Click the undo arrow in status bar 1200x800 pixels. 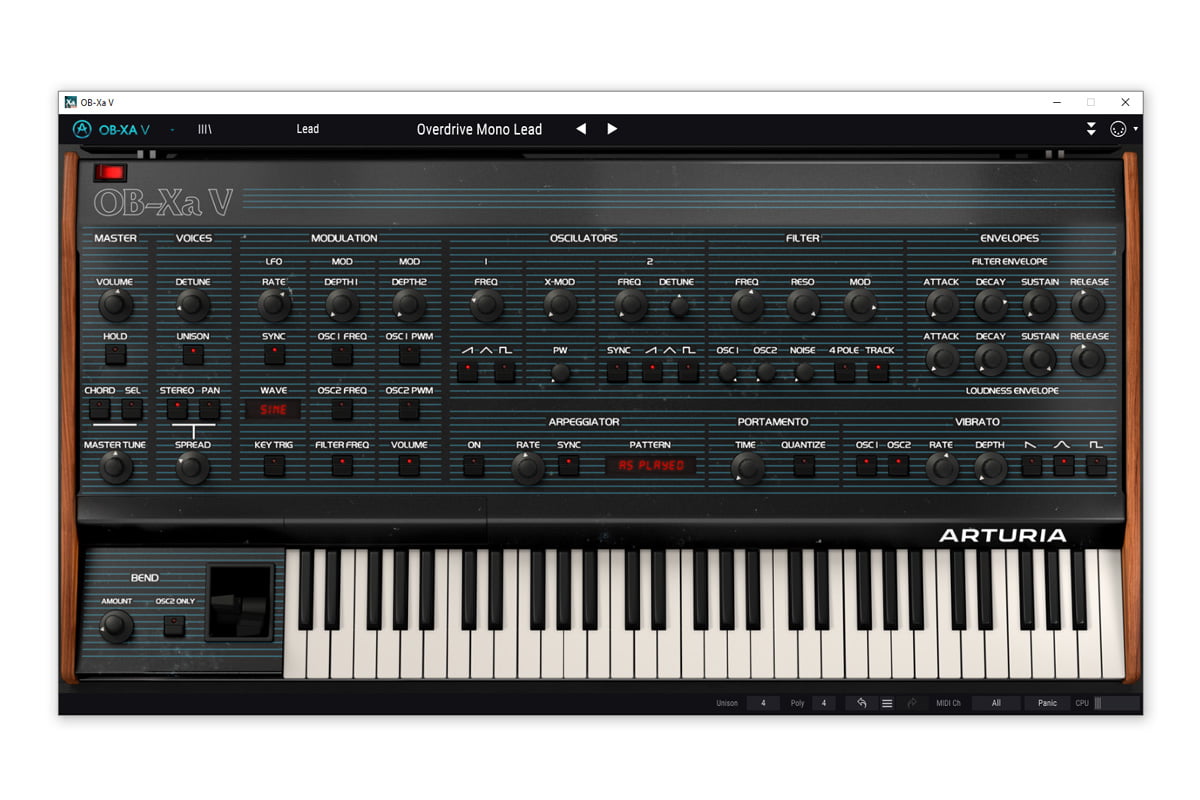pos(862,703)
